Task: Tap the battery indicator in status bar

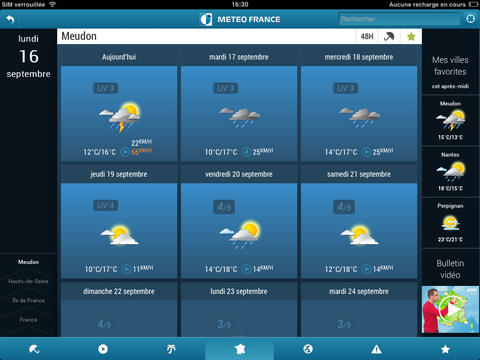Action: [x=473, y=4]
